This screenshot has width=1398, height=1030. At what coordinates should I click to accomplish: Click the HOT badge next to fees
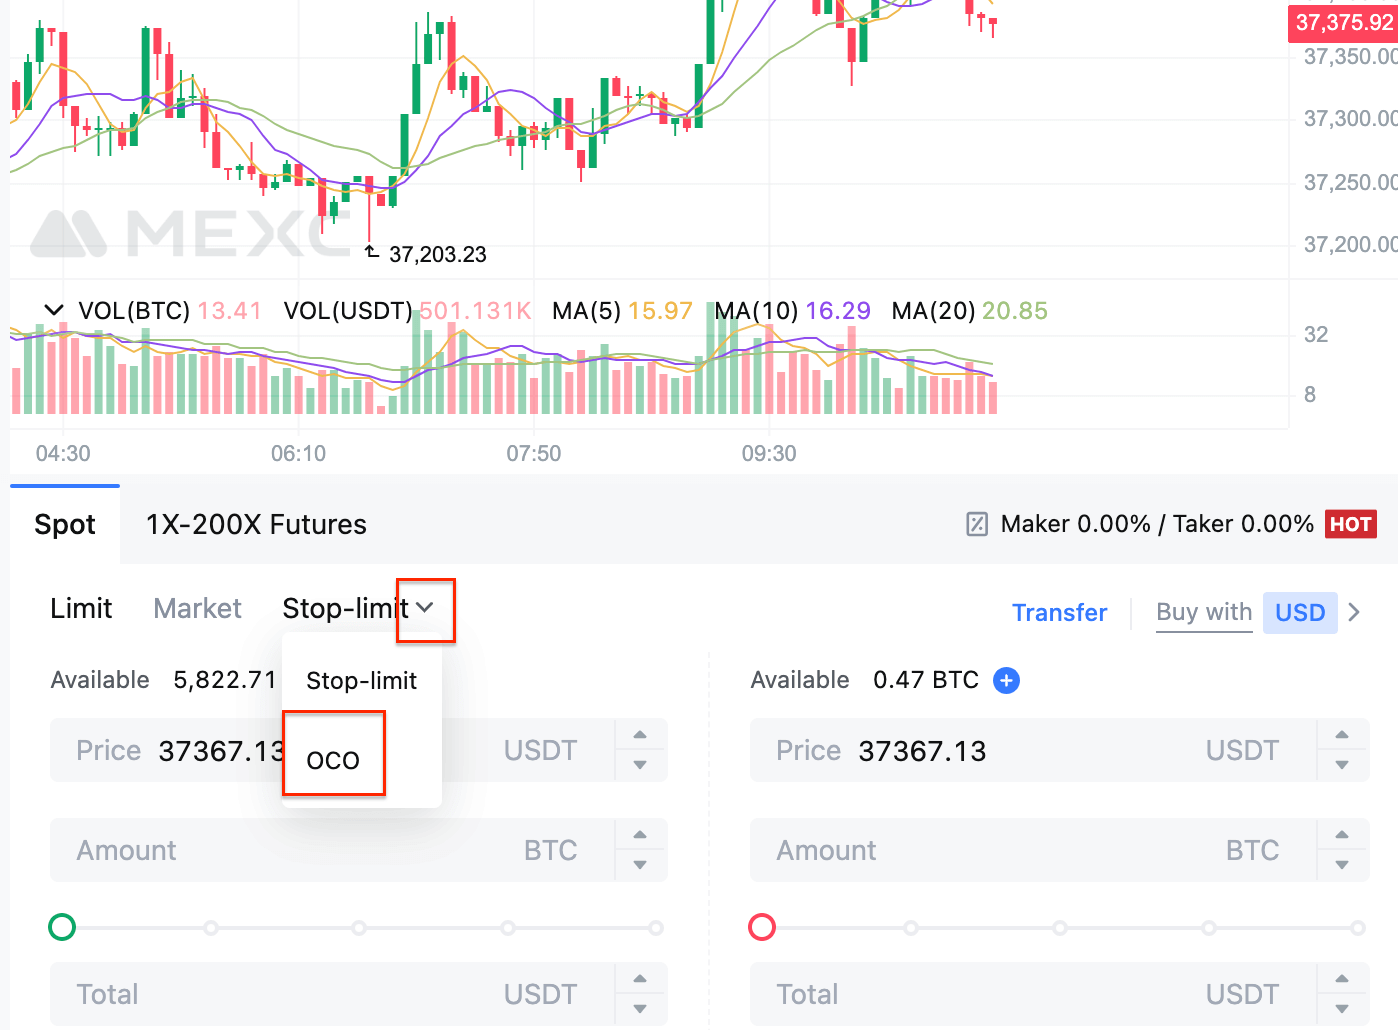pyautogui.click(x=1350, y=524)
